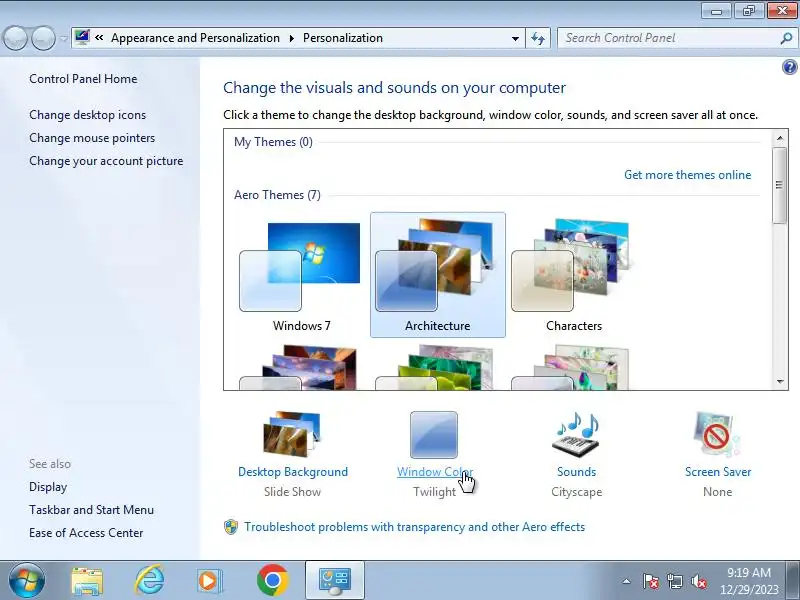Open Control Panel Home
The height and width of the screenshot is (600, 800).
(x=83, y=79)
